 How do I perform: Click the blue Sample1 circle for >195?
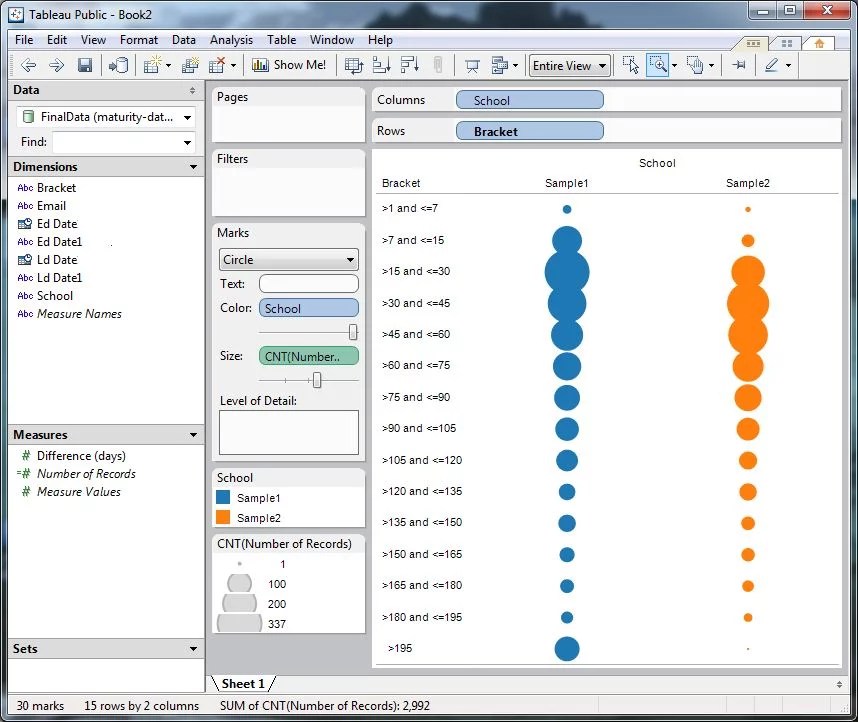(x=567, y=649)
